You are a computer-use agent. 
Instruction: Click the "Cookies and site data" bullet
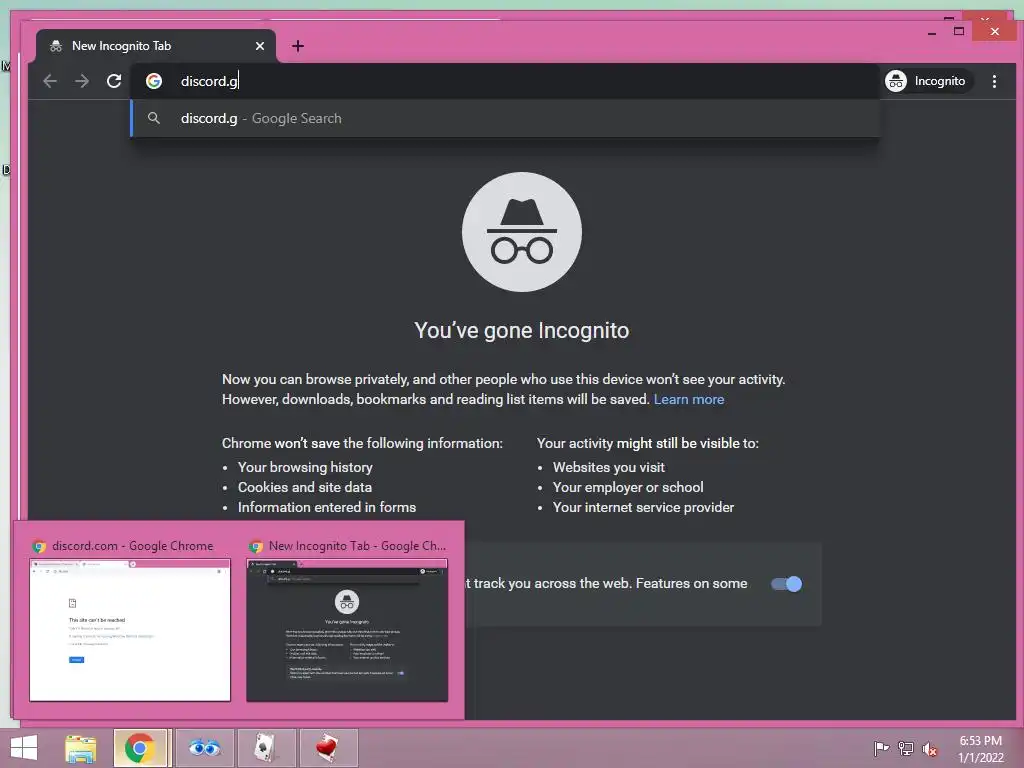pos(305,487)
